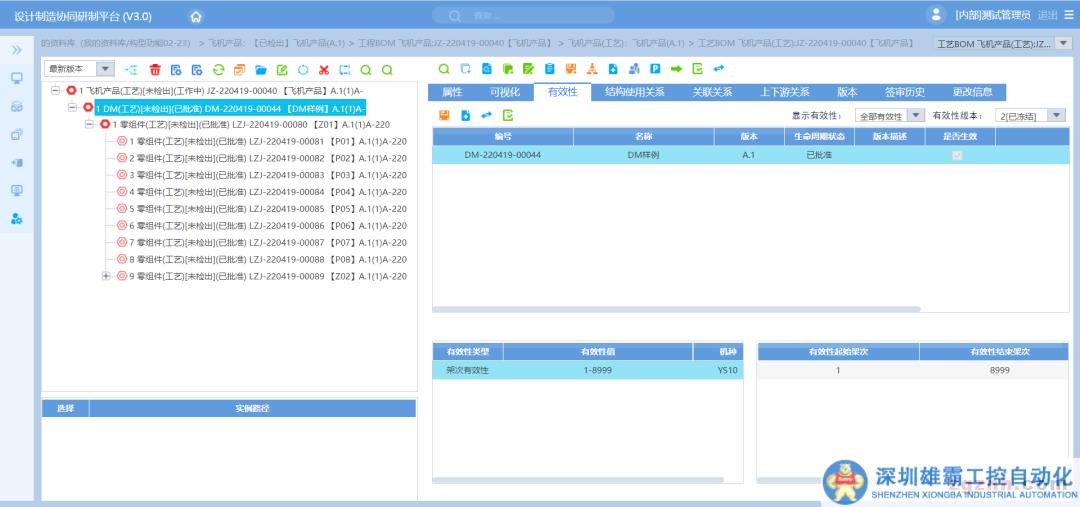
Task: Click the red trash delete icon
Action: [154, 70]
